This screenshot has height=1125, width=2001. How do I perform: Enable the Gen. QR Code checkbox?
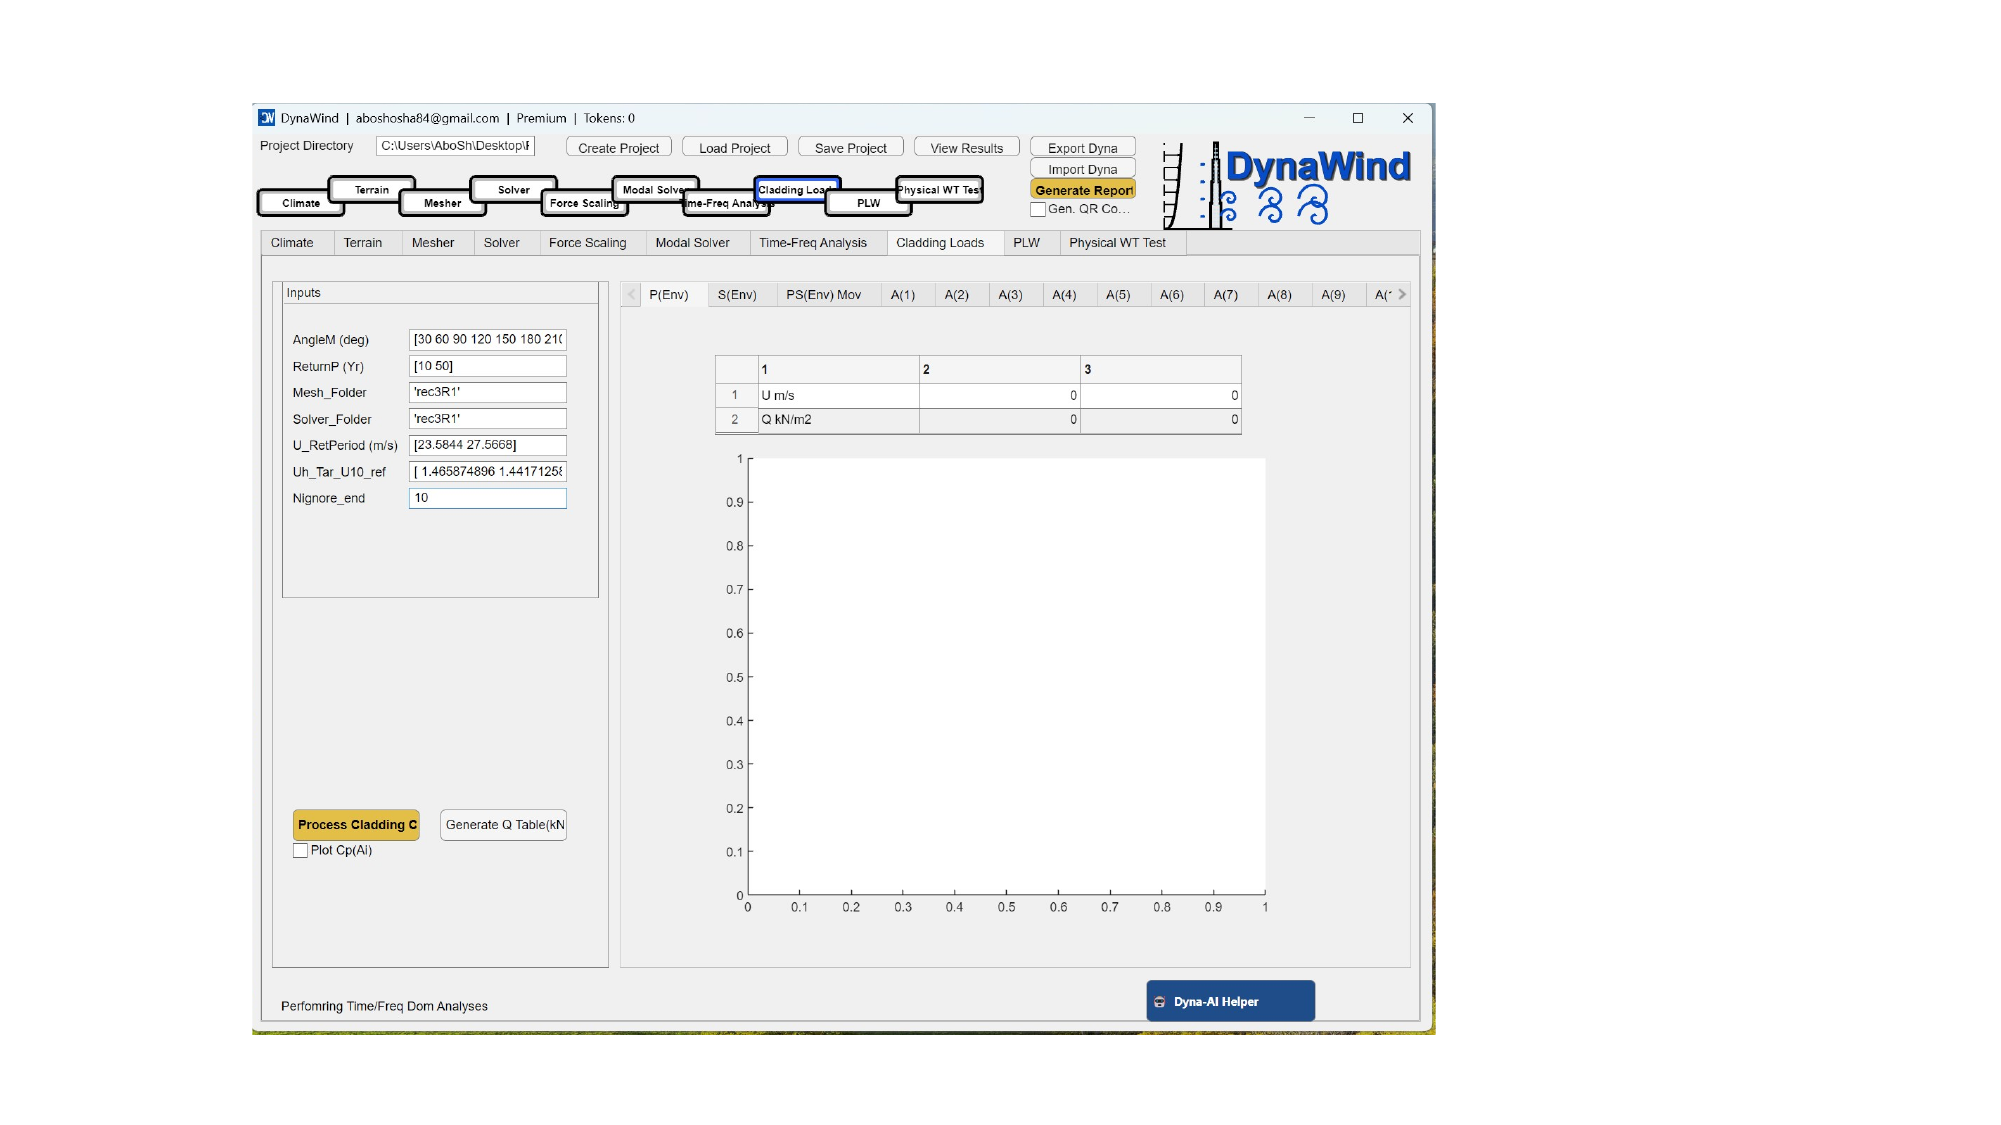[1038, 209]
